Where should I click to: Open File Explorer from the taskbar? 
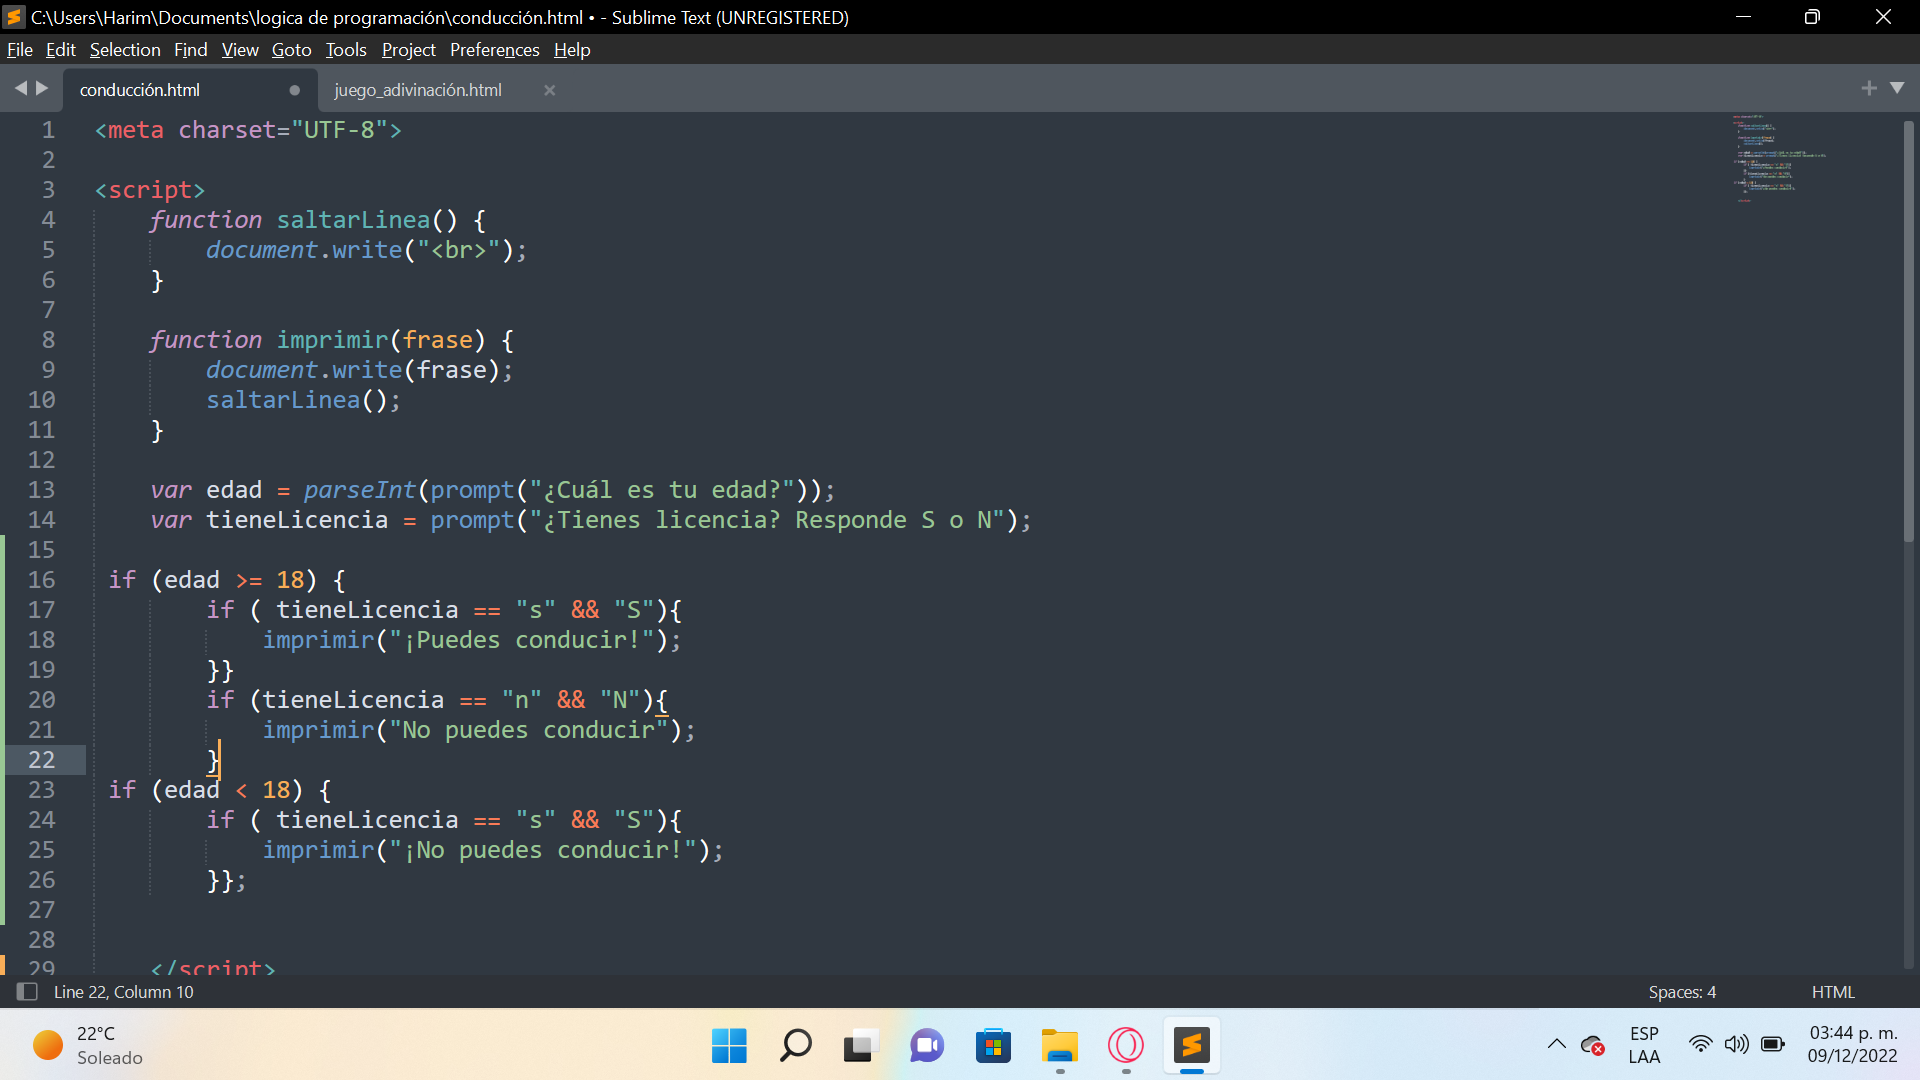tap(1059, 1046)
